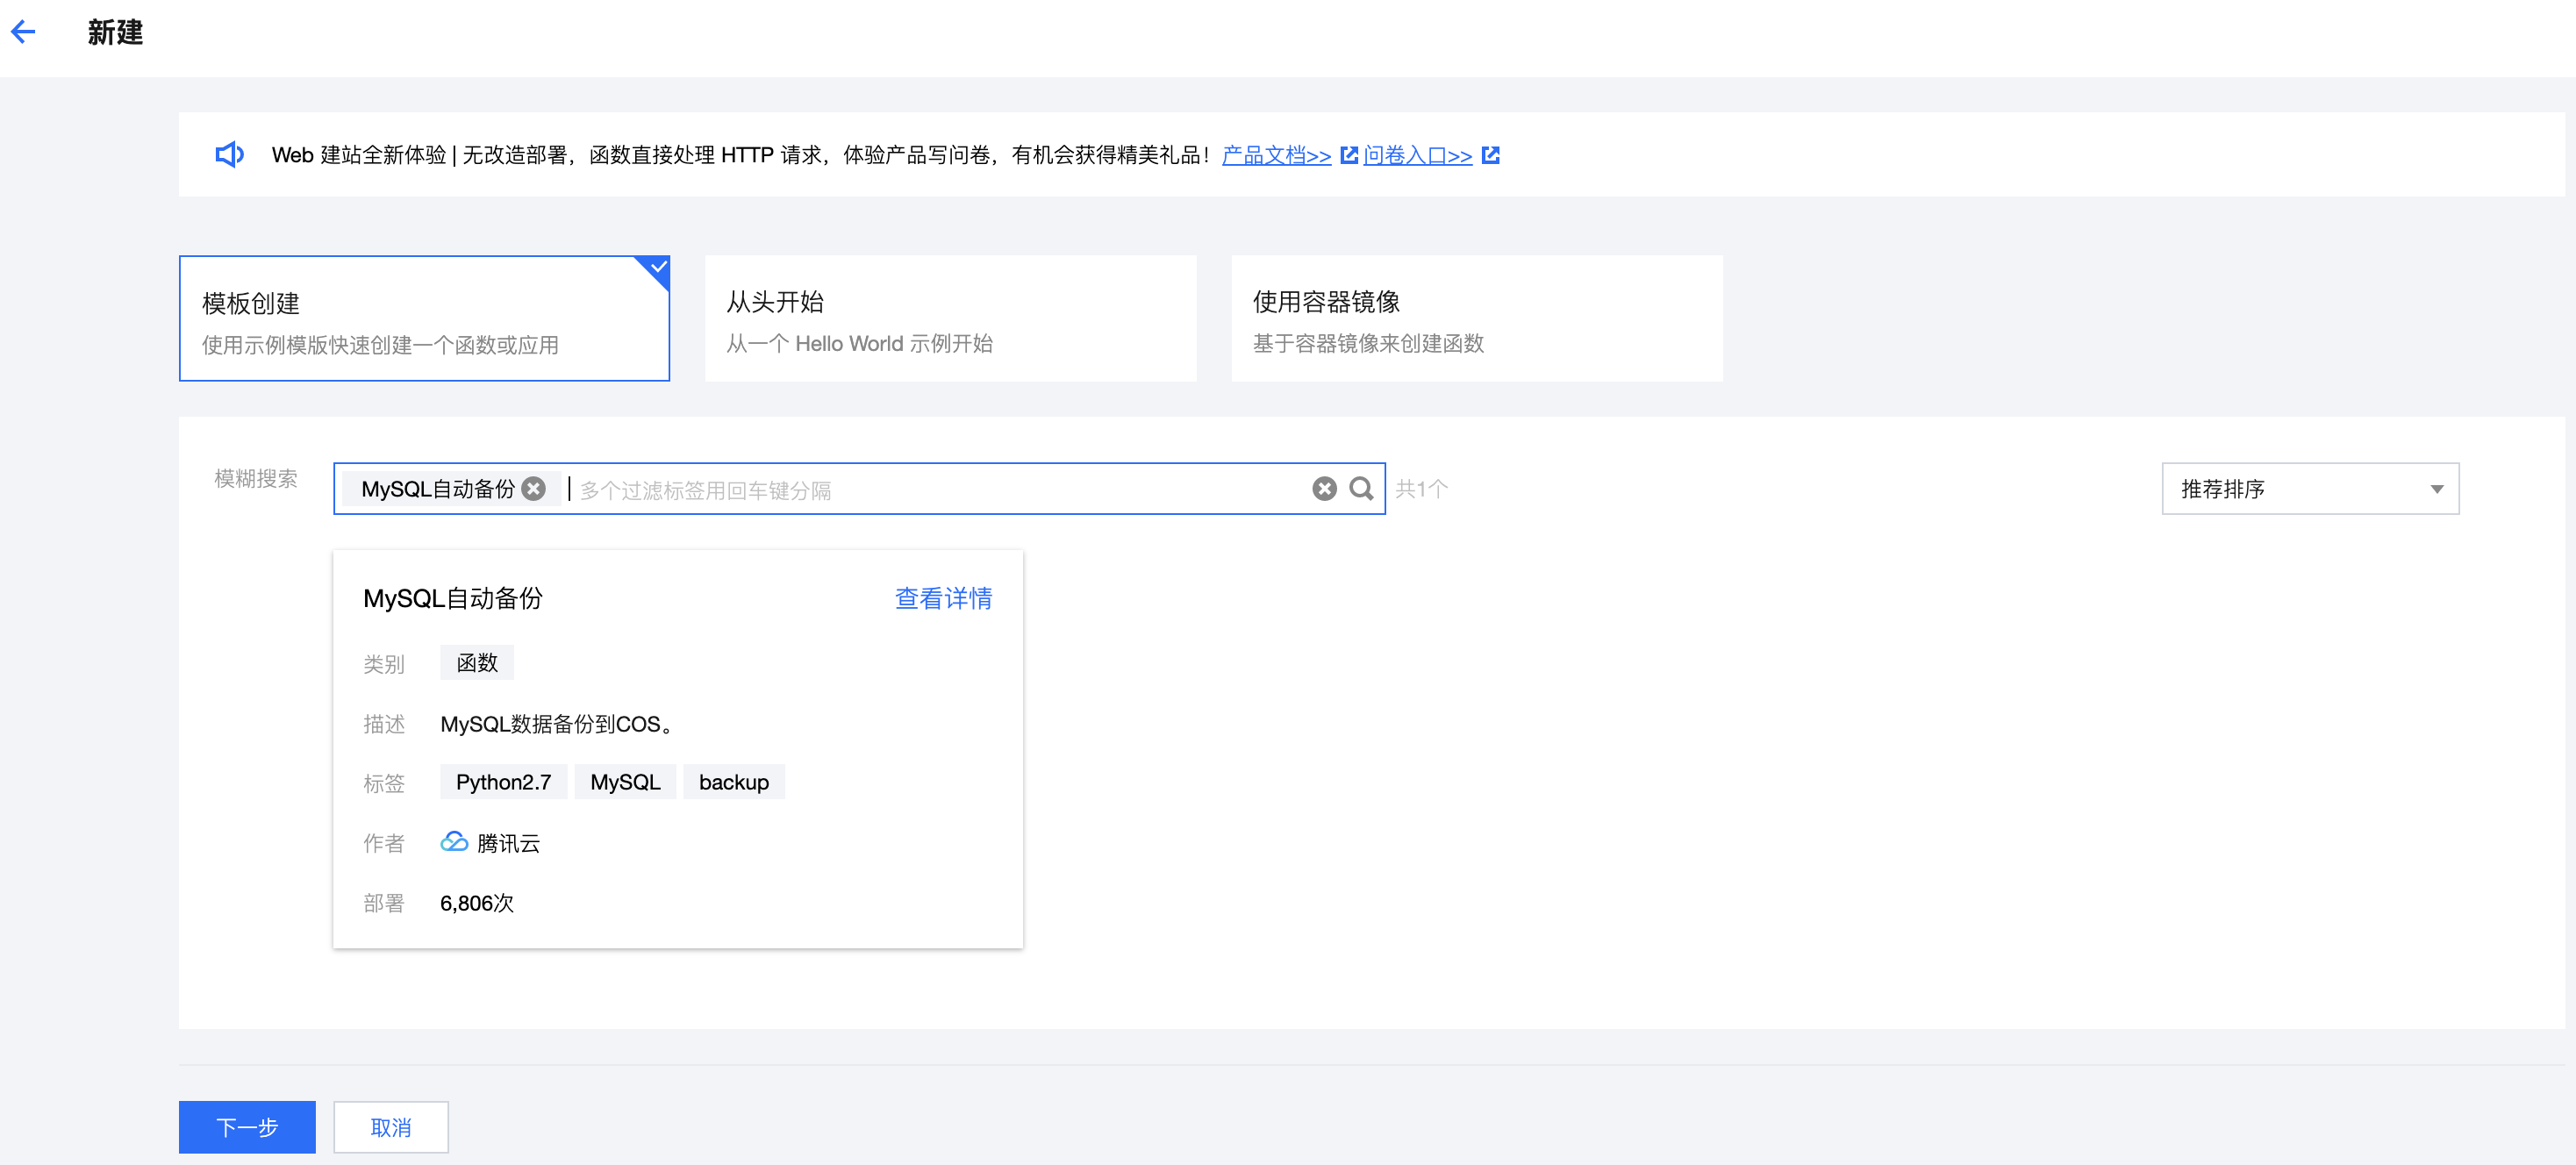
Task: Go back using the blue arrow
Action: pyautogui.click(x=23, y=33)
